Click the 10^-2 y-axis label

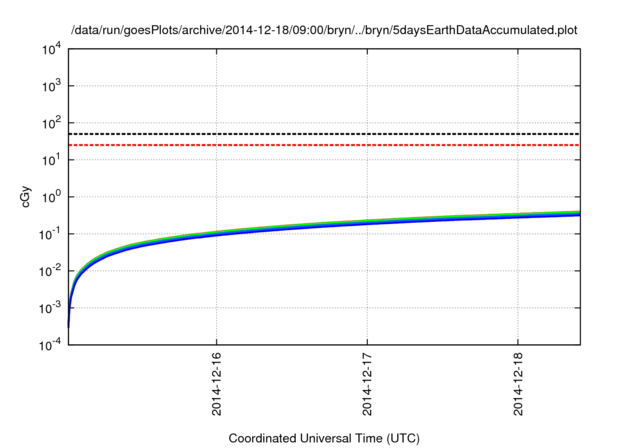[50, 271]
